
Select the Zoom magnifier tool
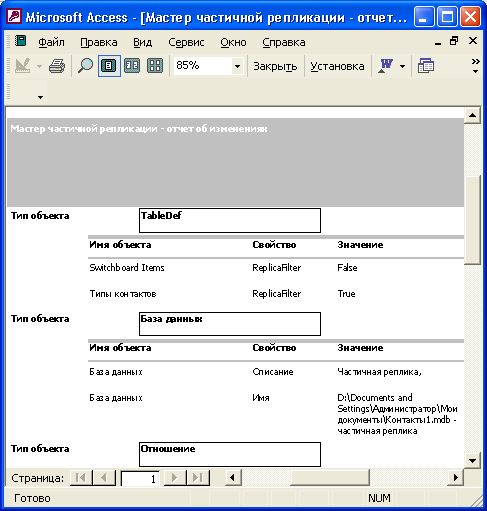tap(85, 66)
